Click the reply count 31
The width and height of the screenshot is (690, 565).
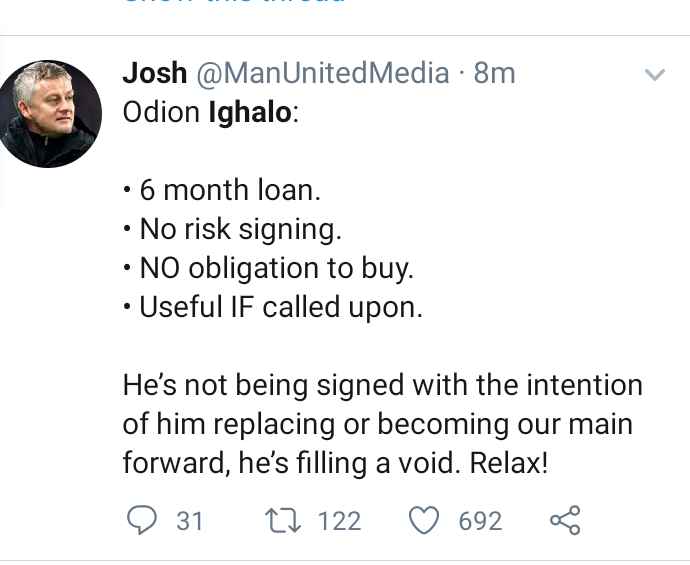pyautogui.click(x=190, y=521)
